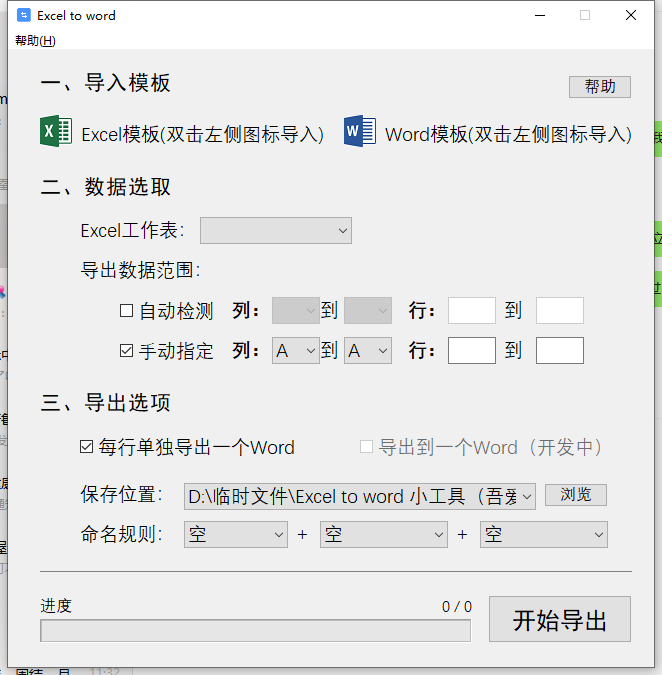Minimize the Excel to word window
Screen dimensions: 662x675
[x=540, y=15]
